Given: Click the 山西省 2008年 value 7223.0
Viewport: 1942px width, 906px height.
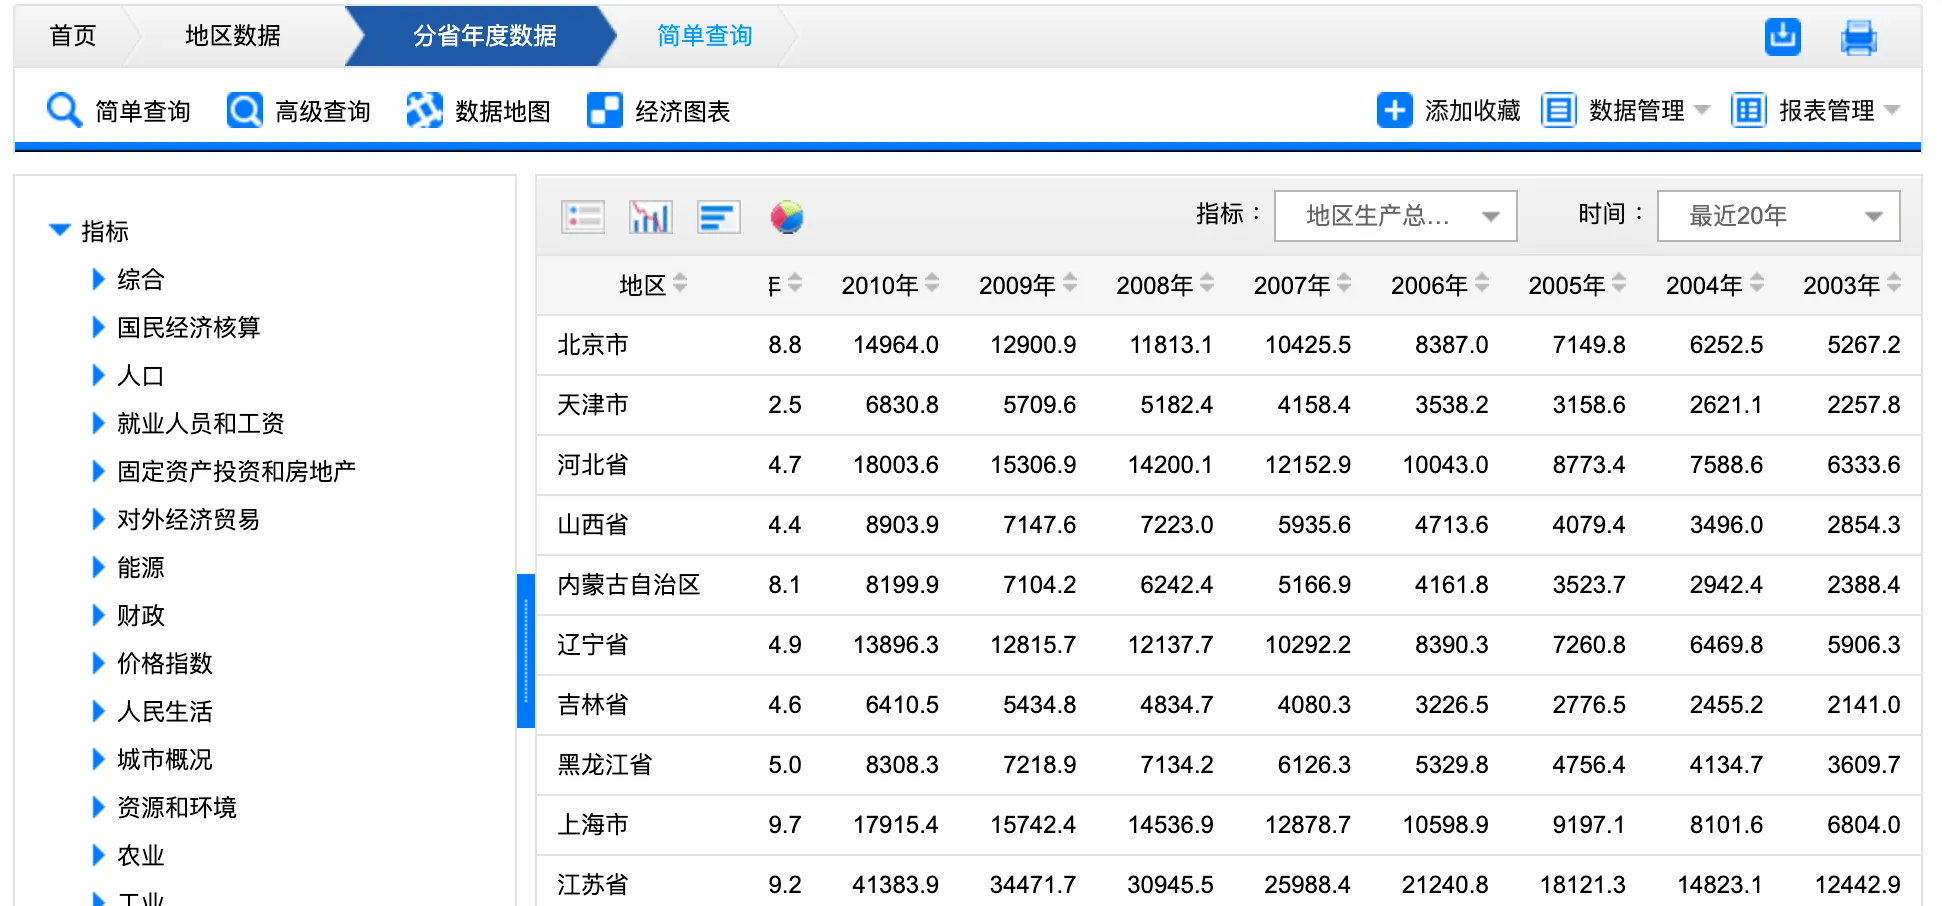Looking at the screenshot, I should click(1177, 525).
